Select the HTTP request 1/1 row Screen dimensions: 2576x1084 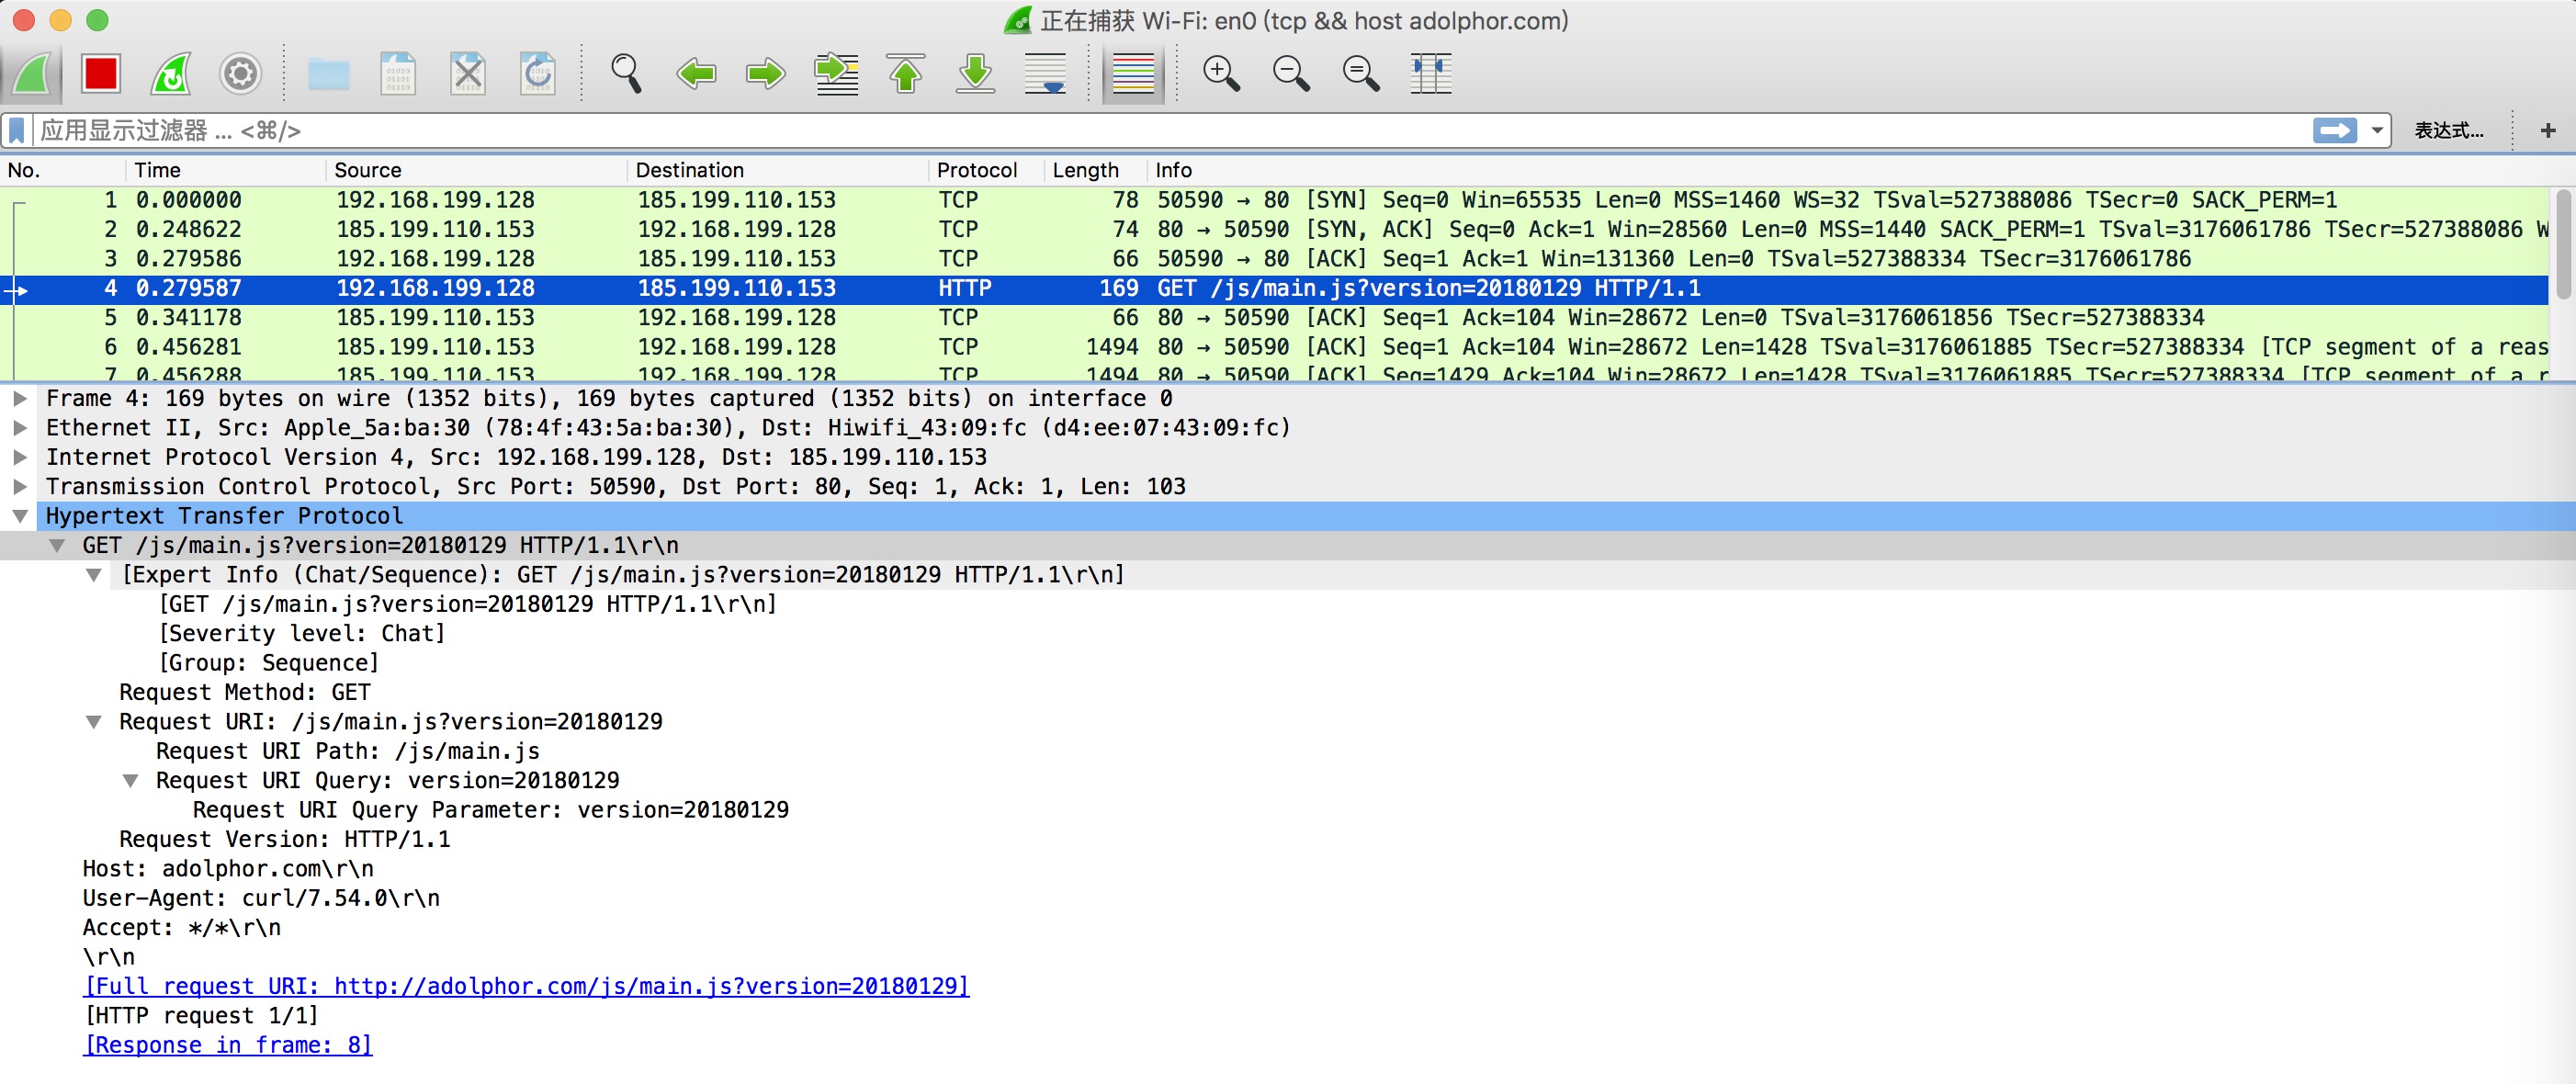(x=201, y=1016)
